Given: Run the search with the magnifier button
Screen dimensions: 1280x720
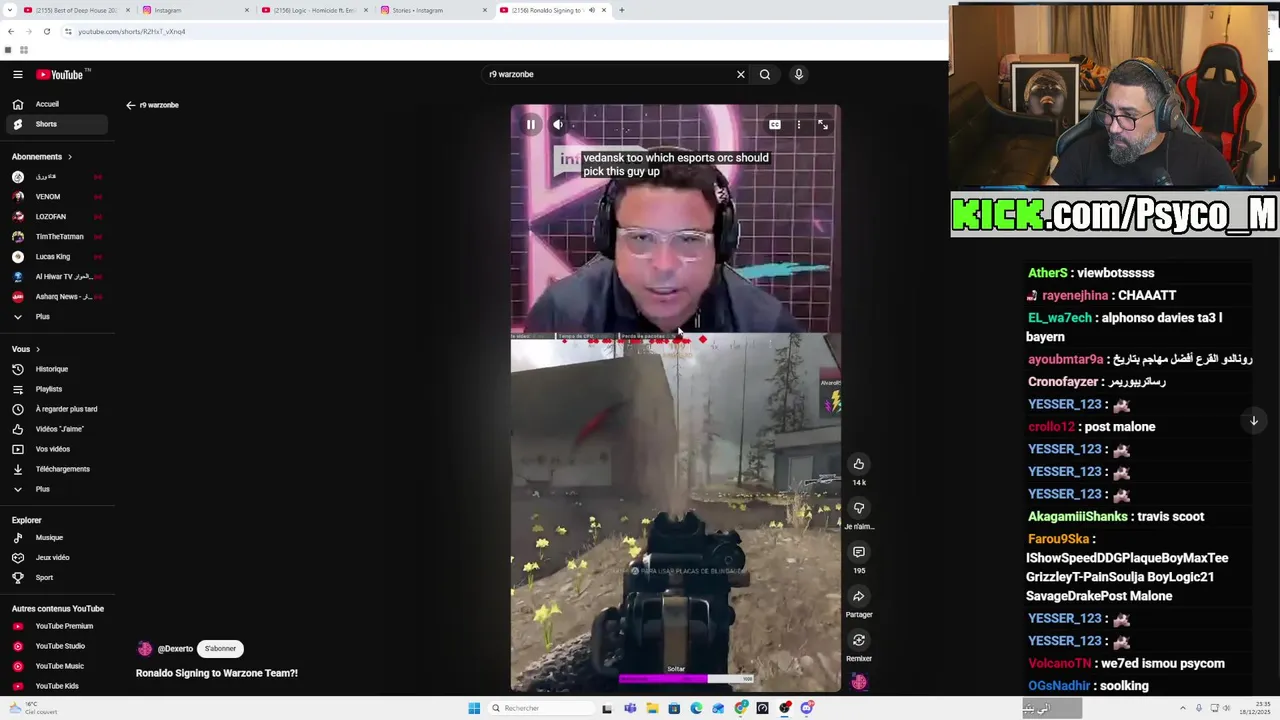Looking at the screenshot, I should pyautogui.click(x=765, y=74).
